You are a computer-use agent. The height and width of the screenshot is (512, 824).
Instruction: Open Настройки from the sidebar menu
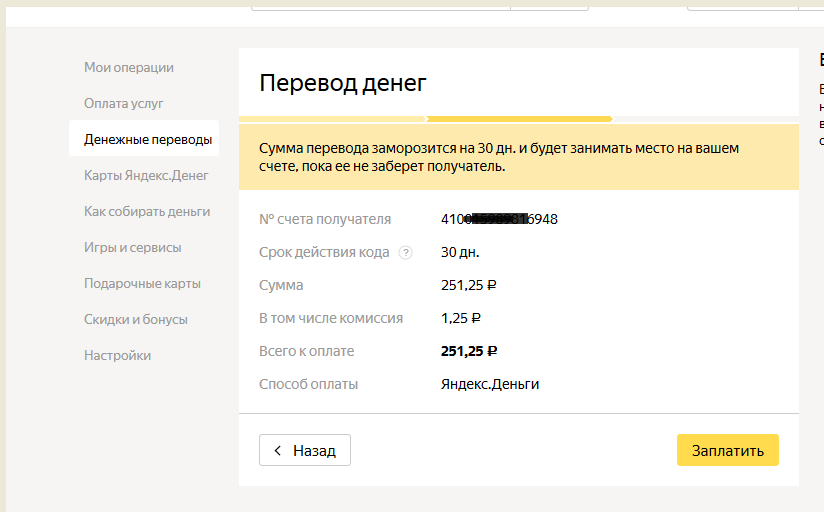(118, 355)
